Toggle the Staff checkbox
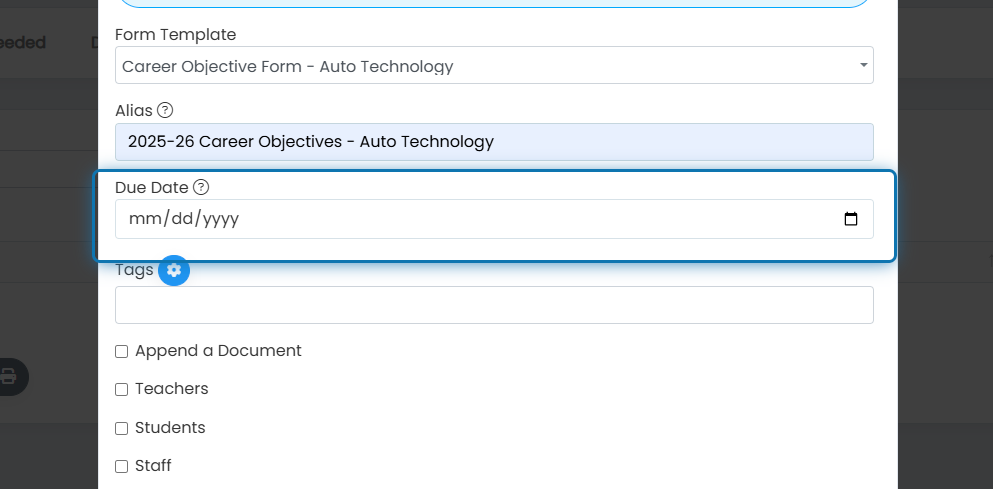993x489 pixels. [x=122, y=467]
